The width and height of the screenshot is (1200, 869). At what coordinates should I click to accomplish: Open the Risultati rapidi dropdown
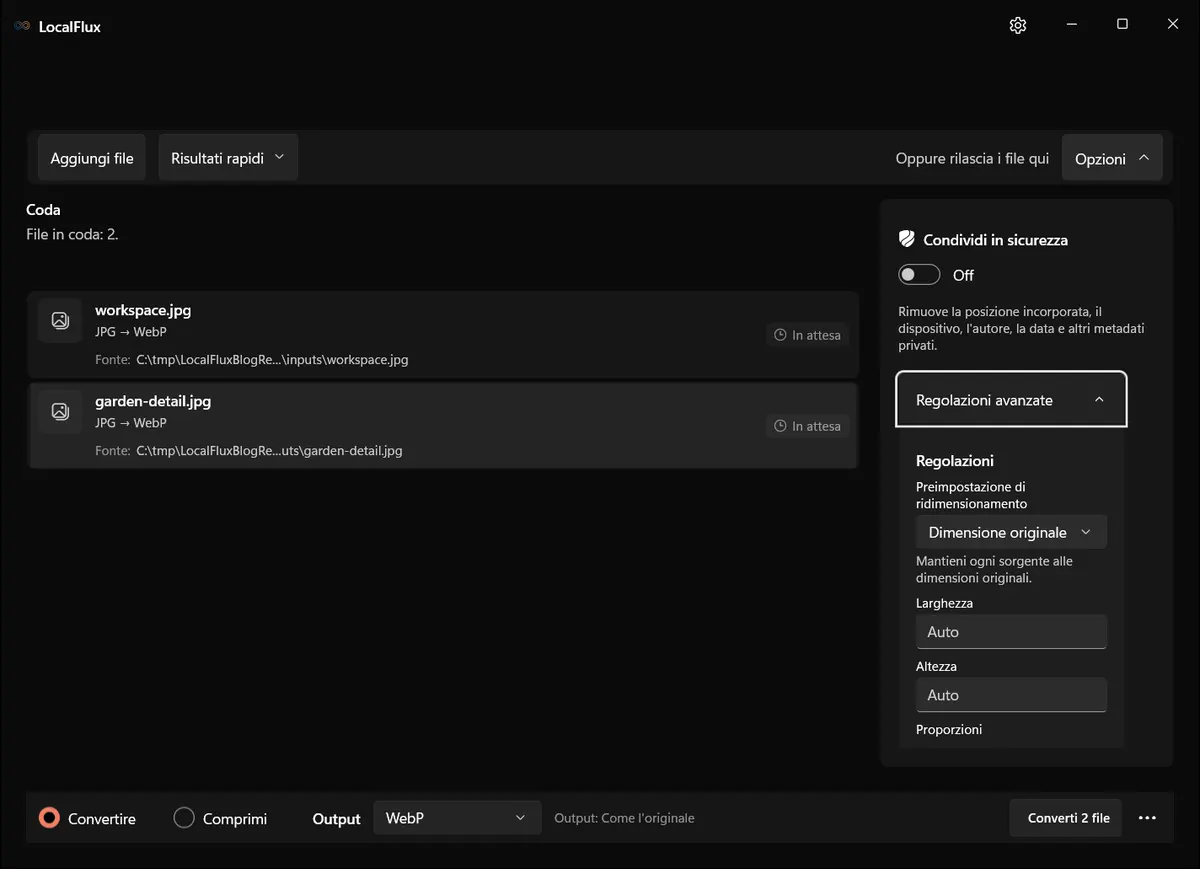click(228, 158)
